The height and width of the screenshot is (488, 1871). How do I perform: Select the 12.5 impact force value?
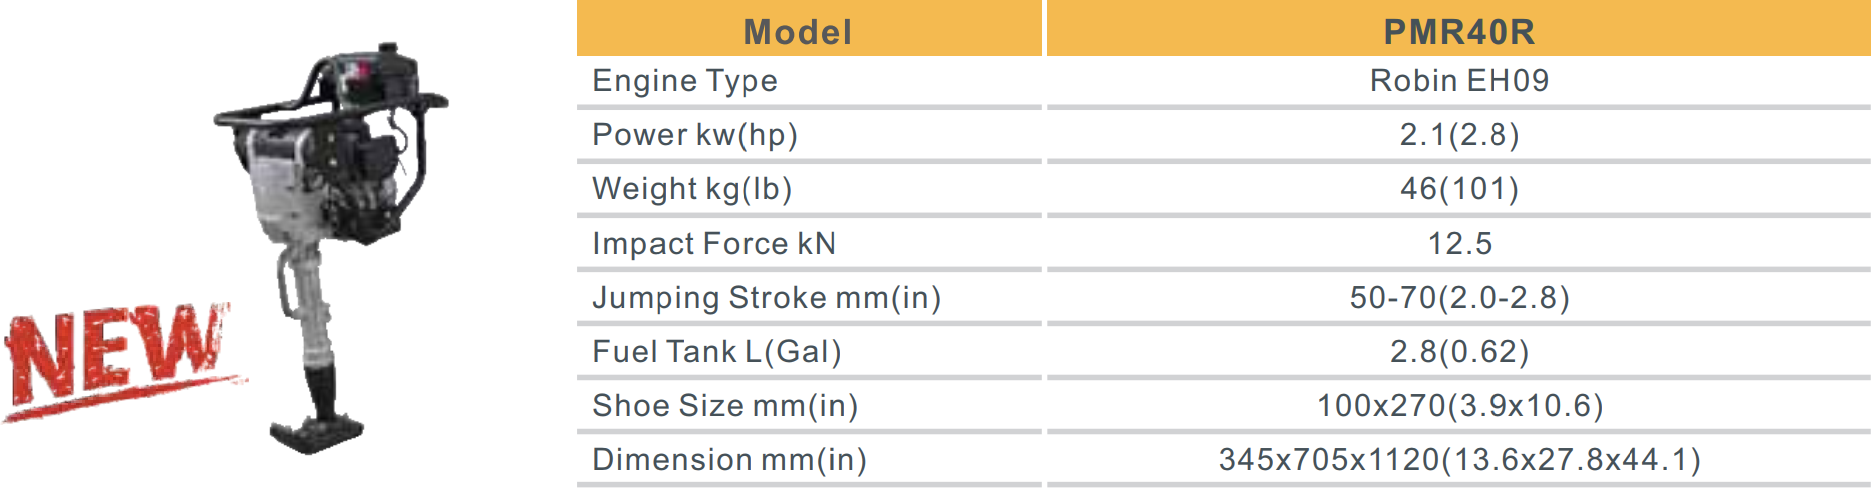click(1458, 244)
